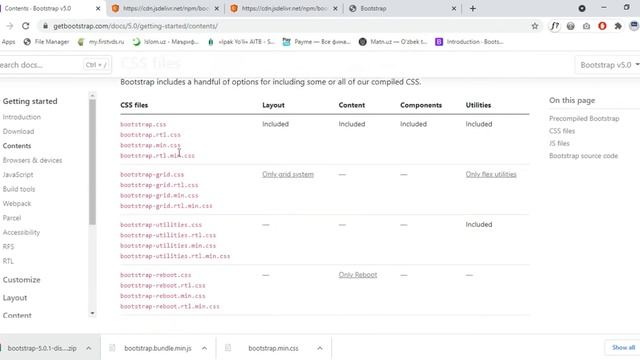The image size is (640, 360).
Task: Open new browser tab with plus
Action: 473,8
